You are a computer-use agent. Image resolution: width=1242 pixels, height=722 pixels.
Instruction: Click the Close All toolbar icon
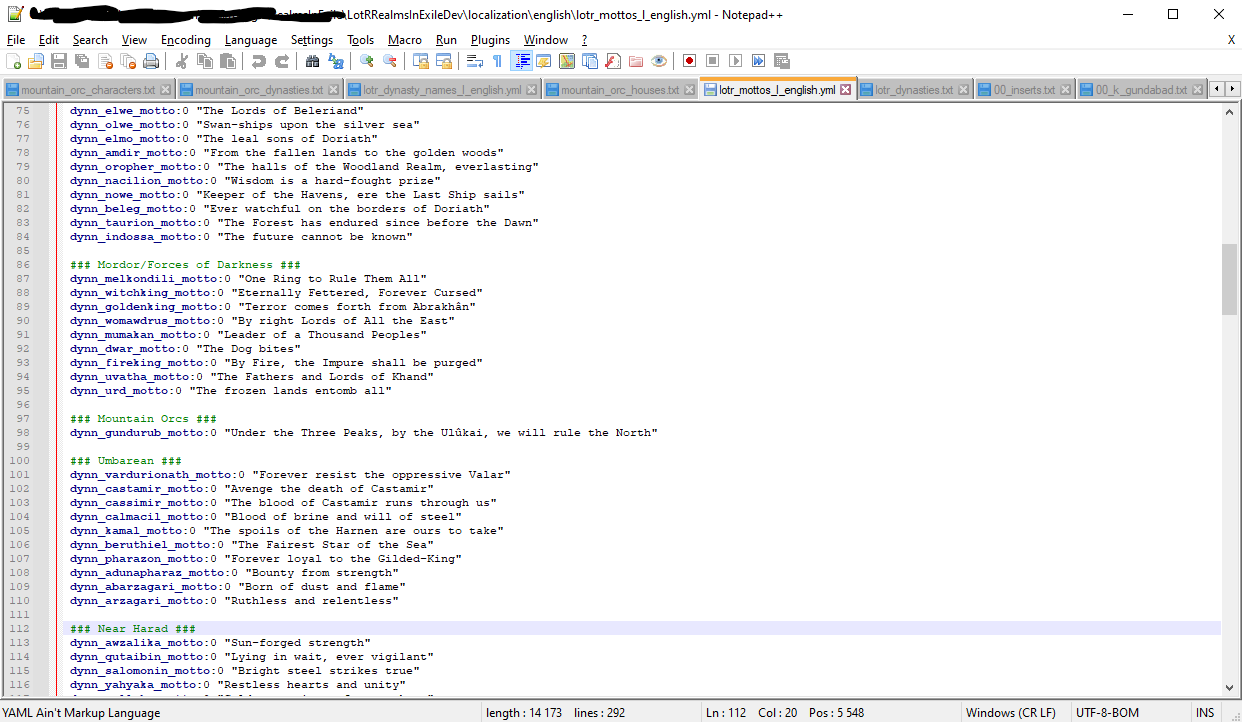click(x=128, y=61)
